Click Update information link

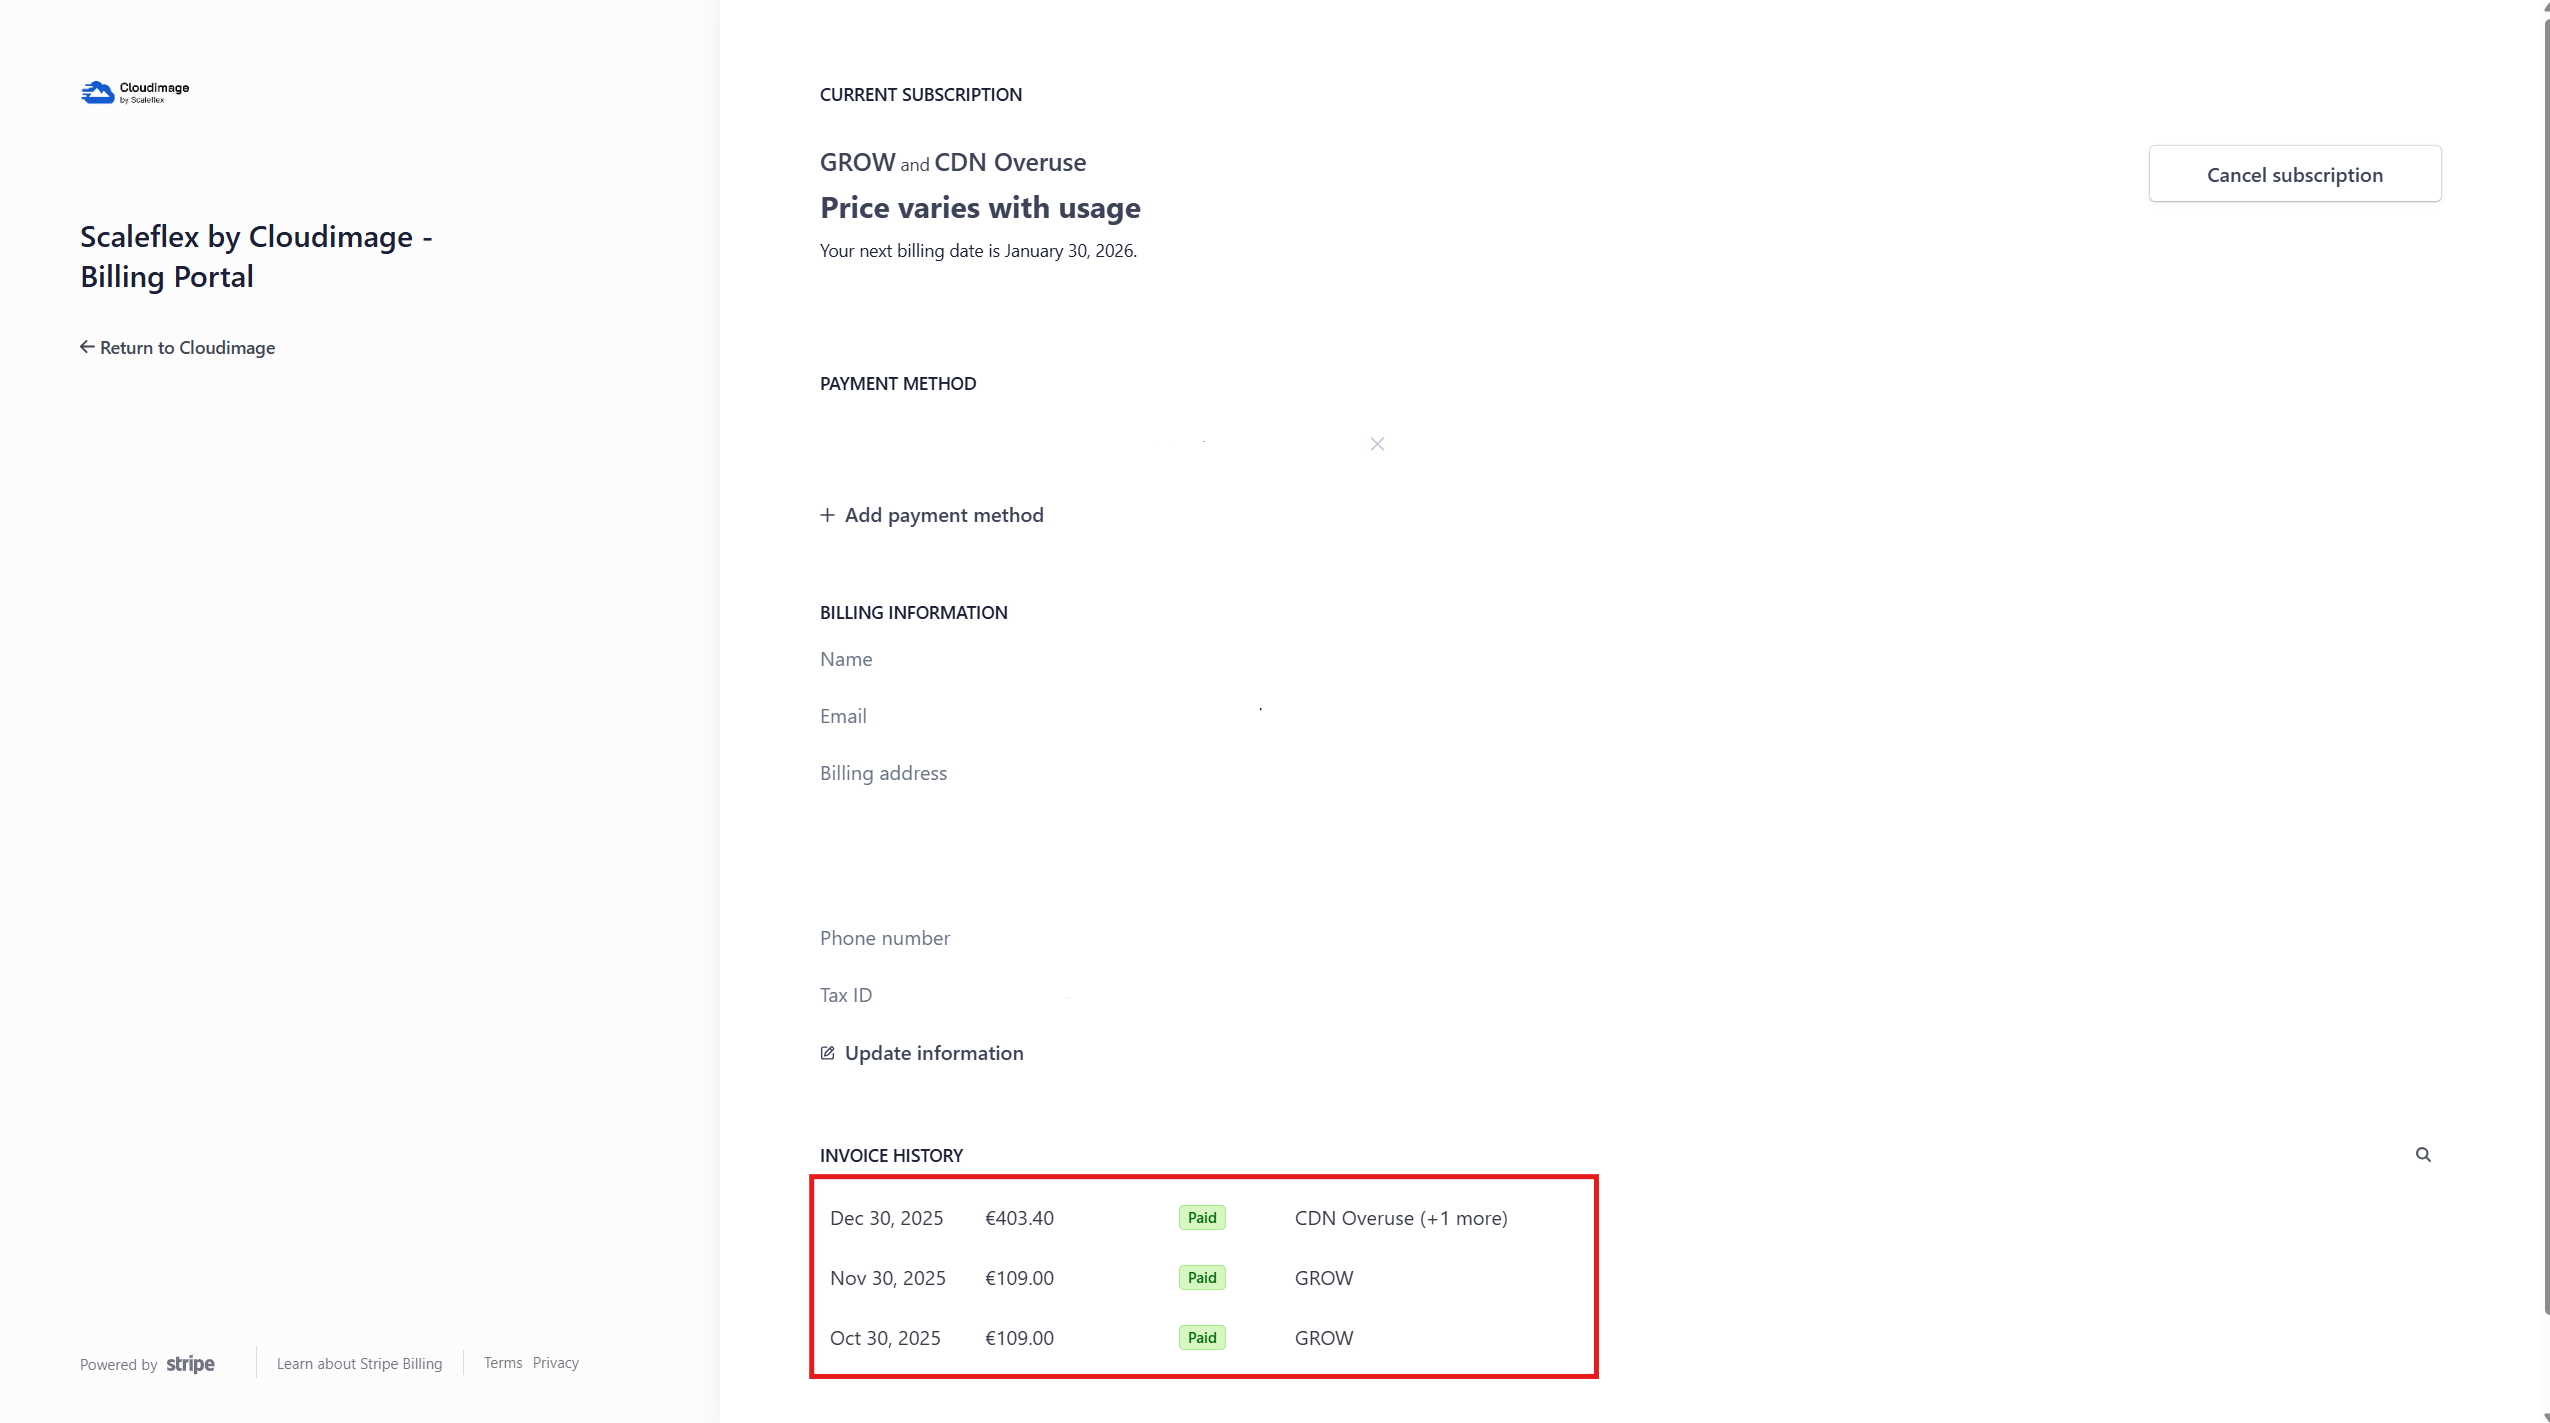933,1053
